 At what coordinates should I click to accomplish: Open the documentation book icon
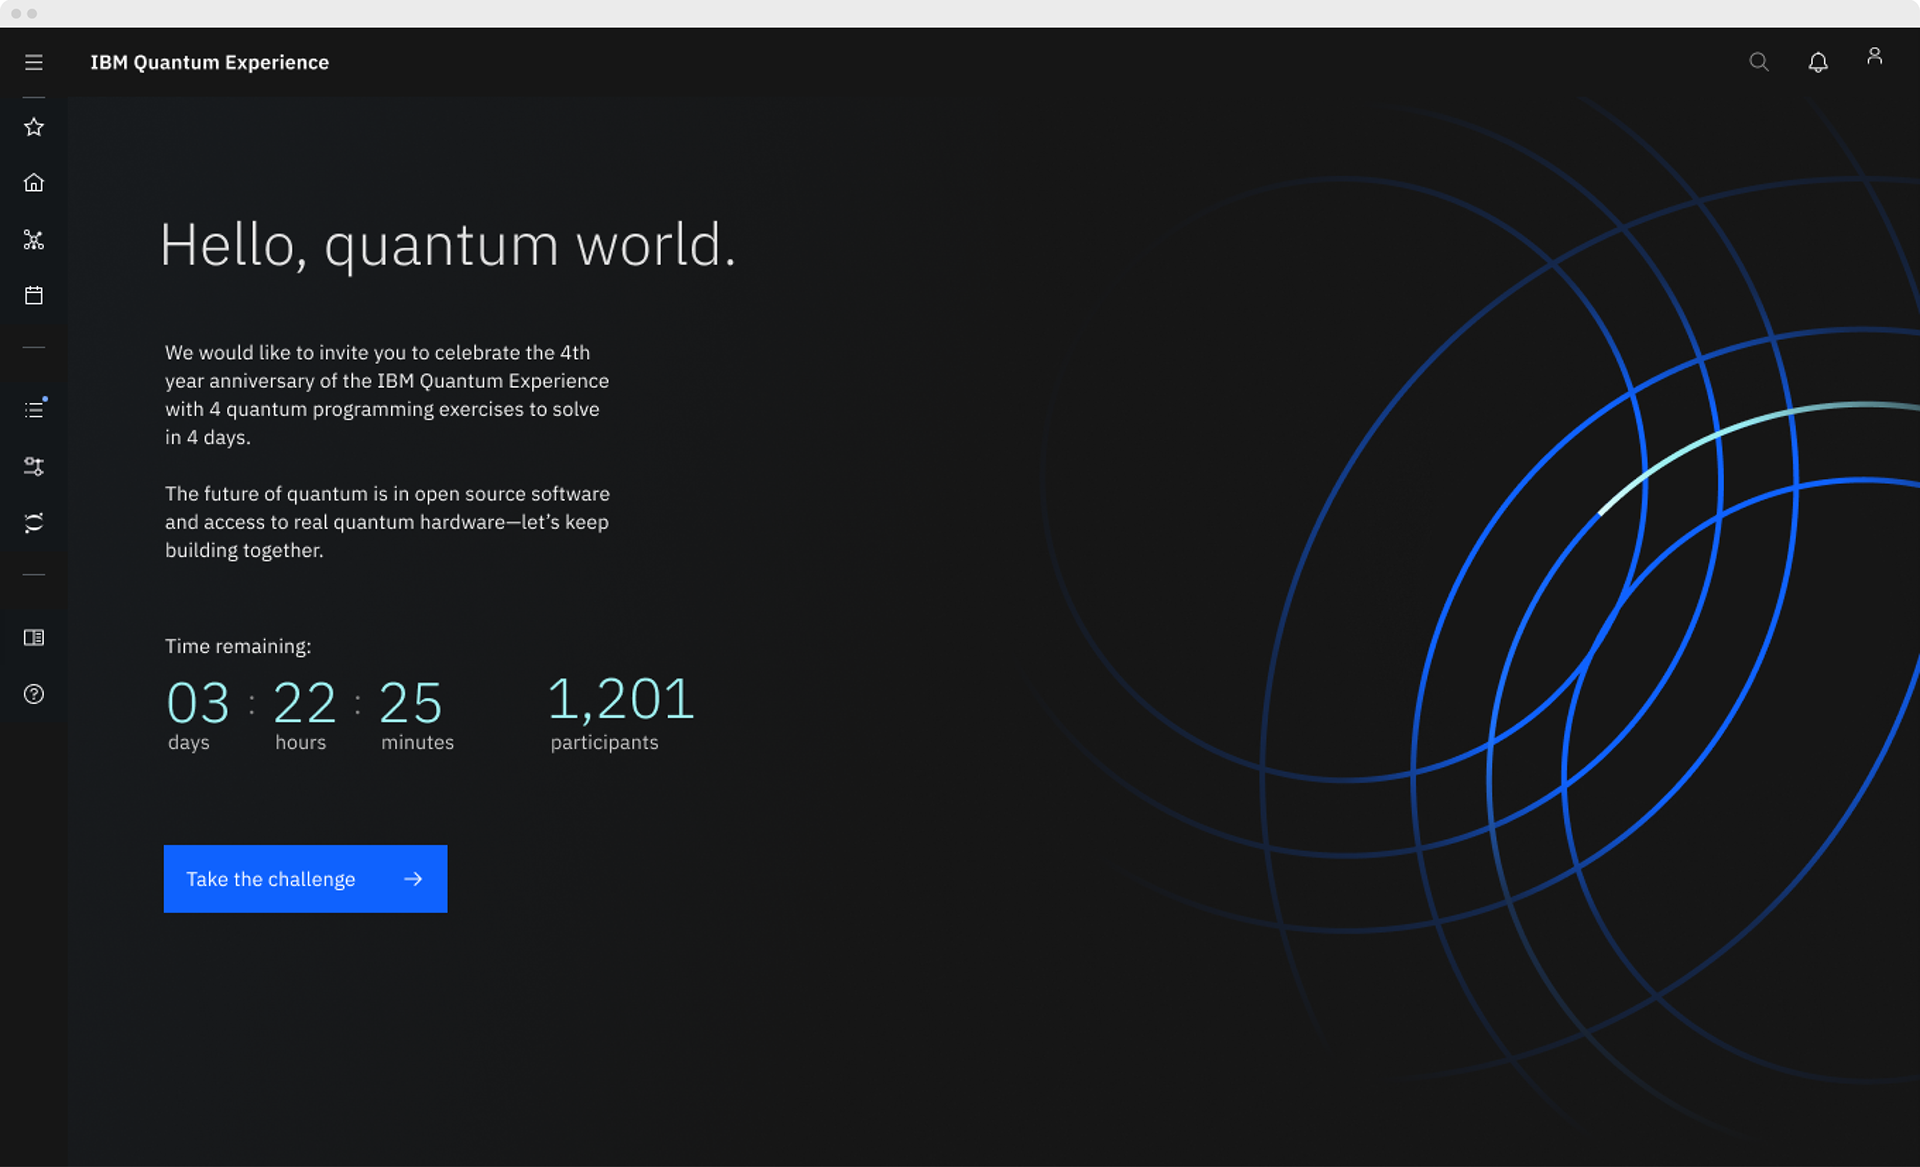(x=34, y=638)
